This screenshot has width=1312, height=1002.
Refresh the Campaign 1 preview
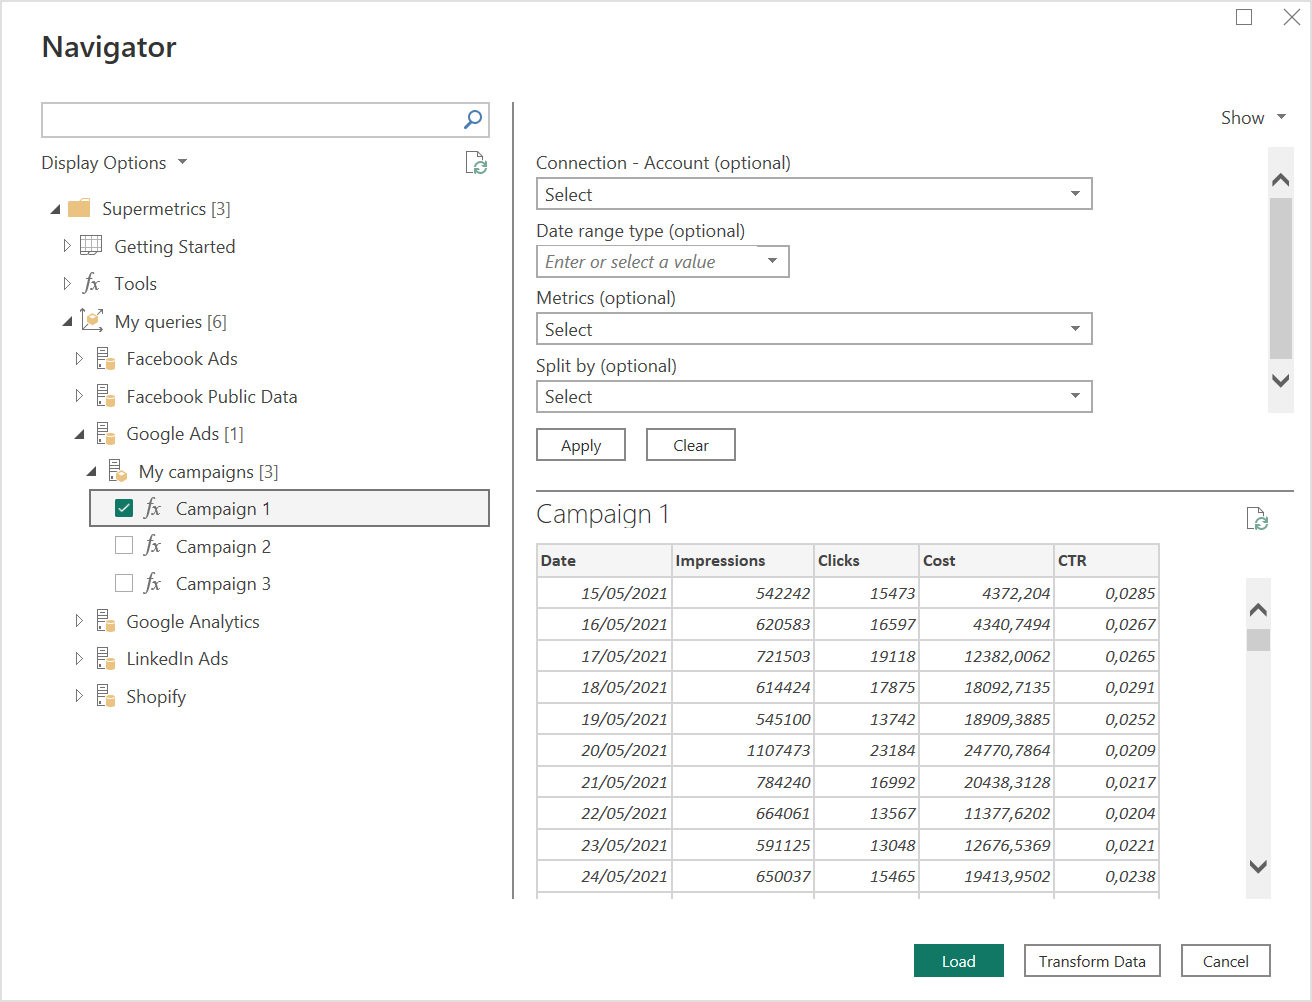click(1259, 519)
